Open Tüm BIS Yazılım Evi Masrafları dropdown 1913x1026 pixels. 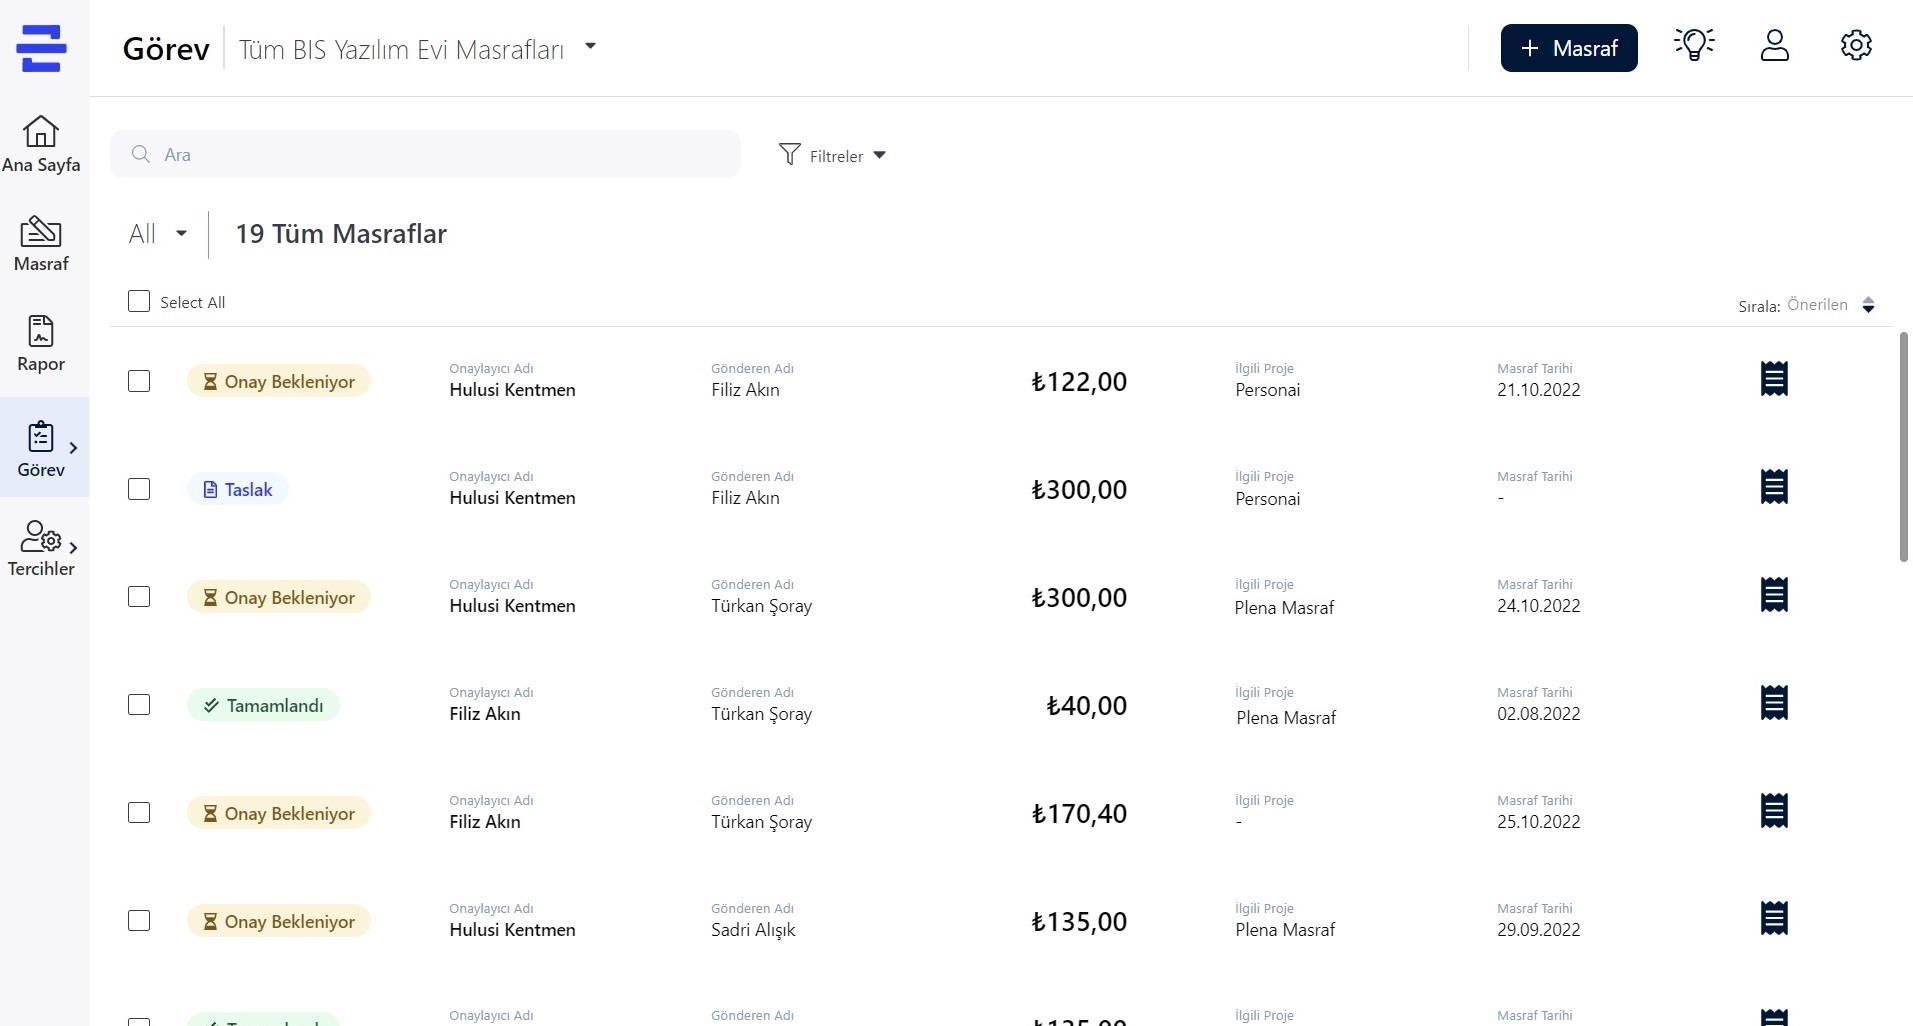(x=417, y=49)
